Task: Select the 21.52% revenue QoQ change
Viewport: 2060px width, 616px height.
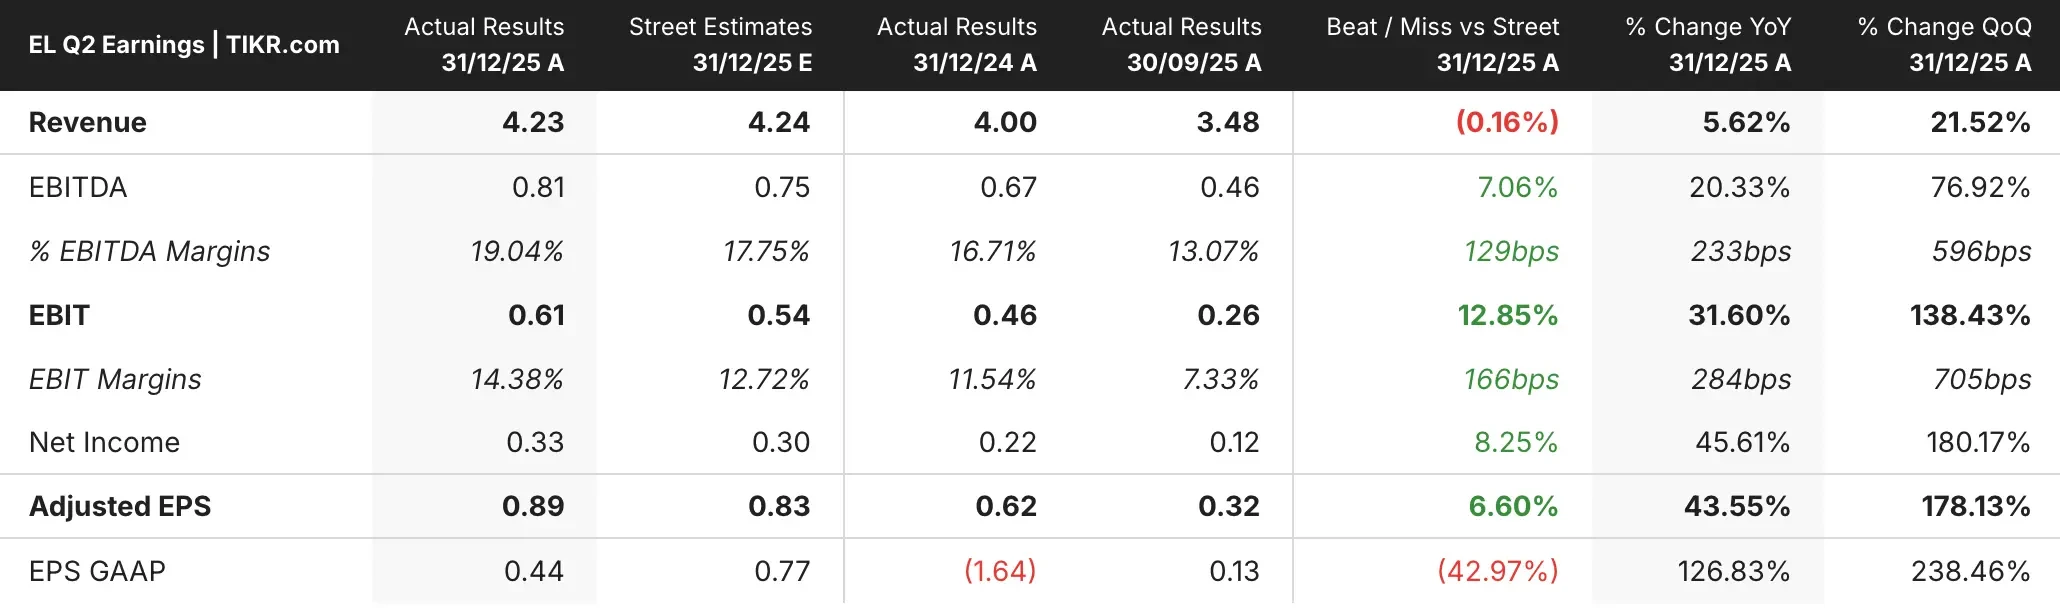Action: click(1980, 122)
